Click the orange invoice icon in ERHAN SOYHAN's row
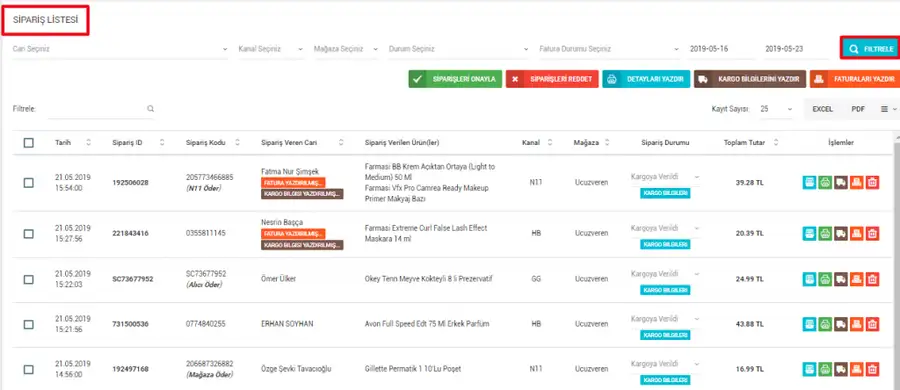 pyautogui.click(x=856, y=324)
